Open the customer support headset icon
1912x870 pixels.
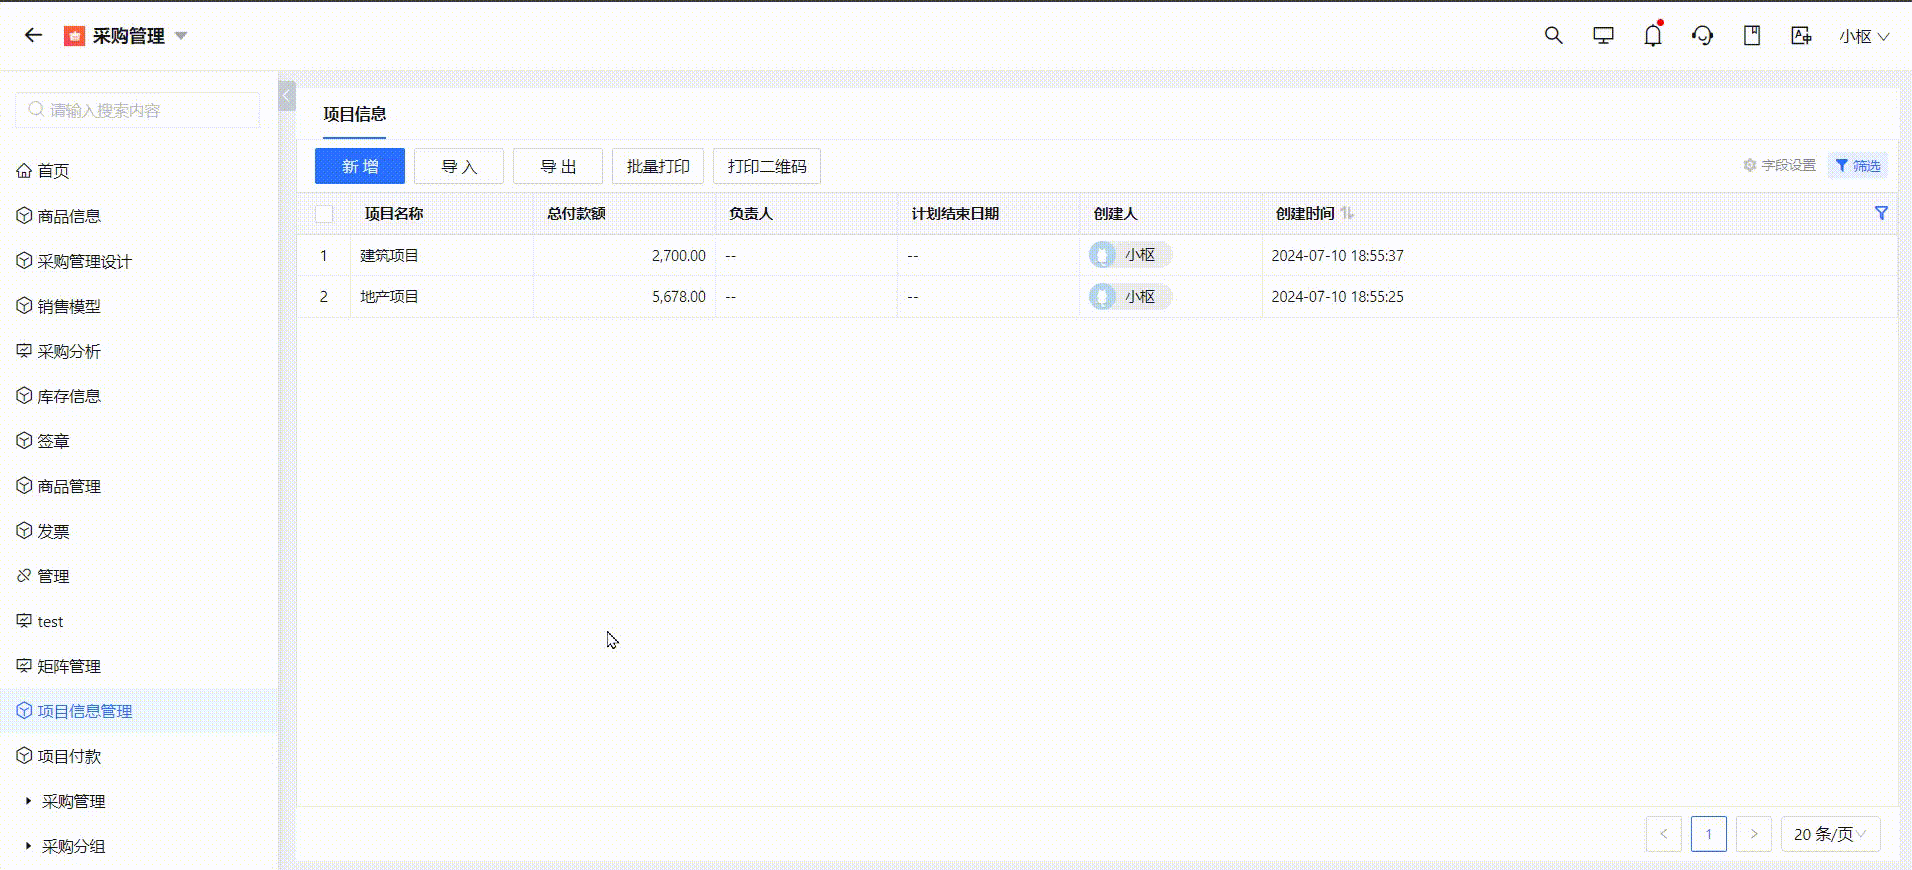click(x=1702, y=35)
